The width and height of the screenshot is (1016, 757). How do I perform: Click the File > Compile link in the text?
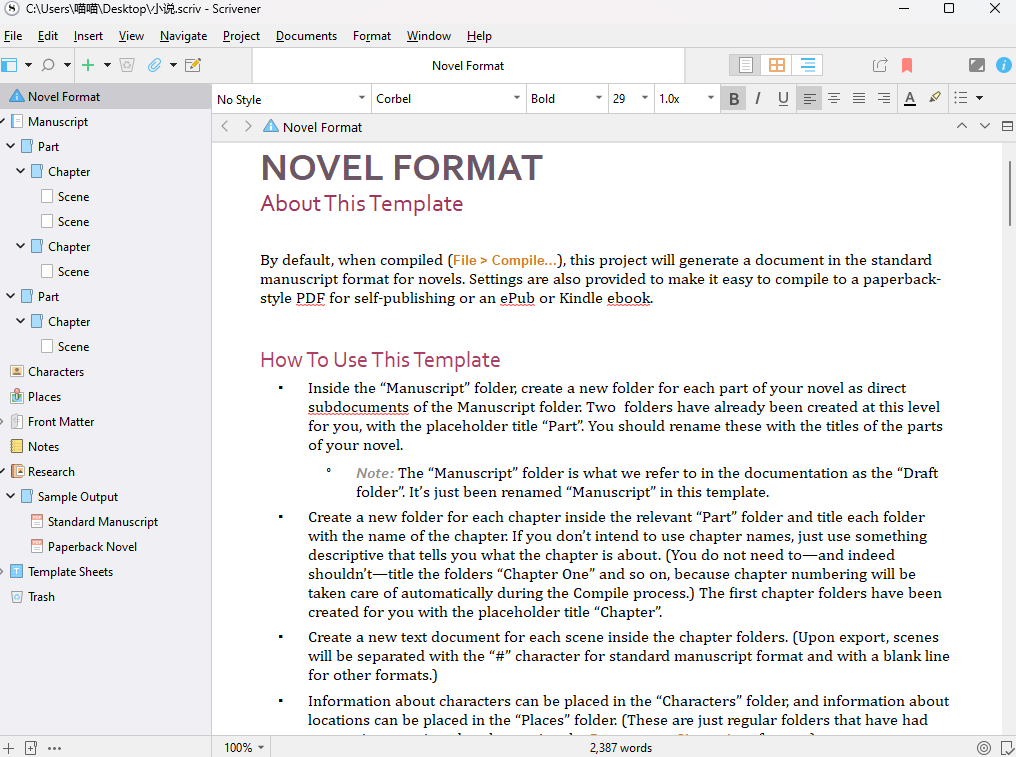click(x=504, y=260)
